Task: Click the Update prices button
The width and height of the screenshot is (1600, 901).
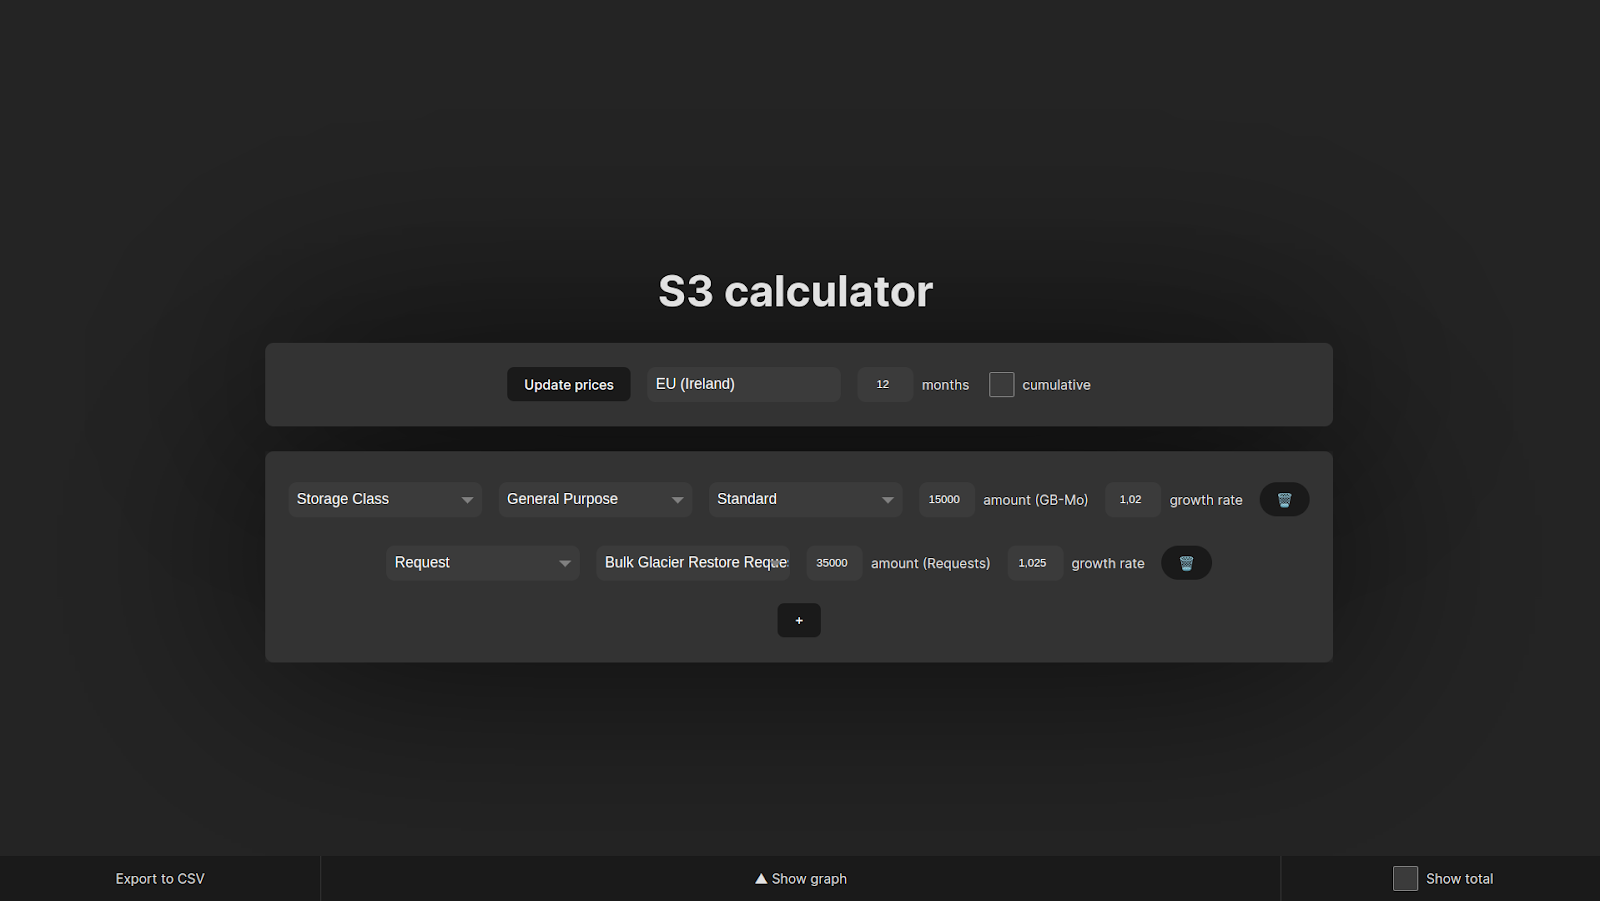Action: [x=569, y=384]
